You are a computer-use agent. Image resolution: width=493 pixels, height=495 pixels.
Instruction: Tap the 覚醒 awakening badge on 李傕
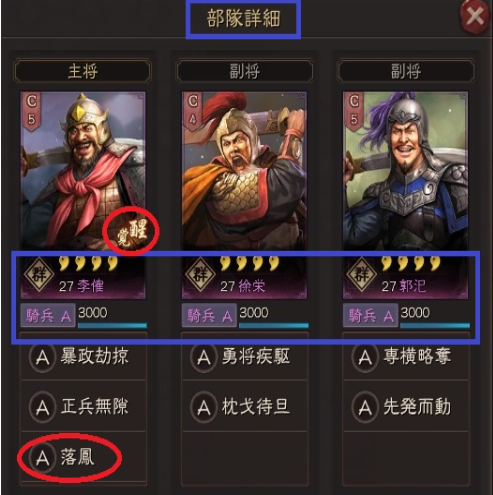click(x=132, y=232)
